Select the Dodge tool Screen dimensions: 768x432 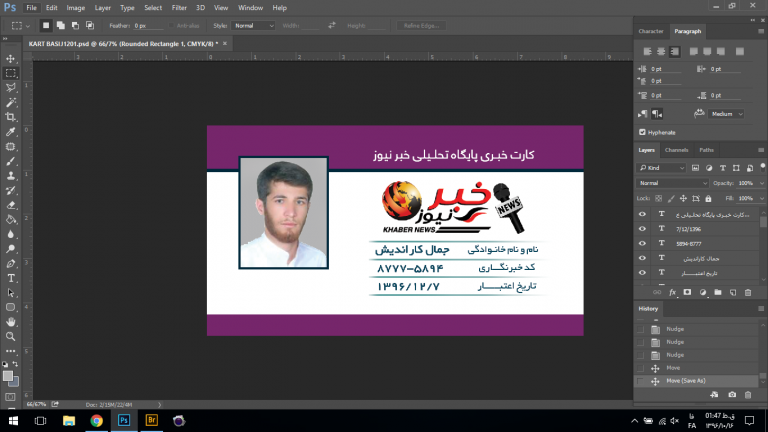(10, 249)
